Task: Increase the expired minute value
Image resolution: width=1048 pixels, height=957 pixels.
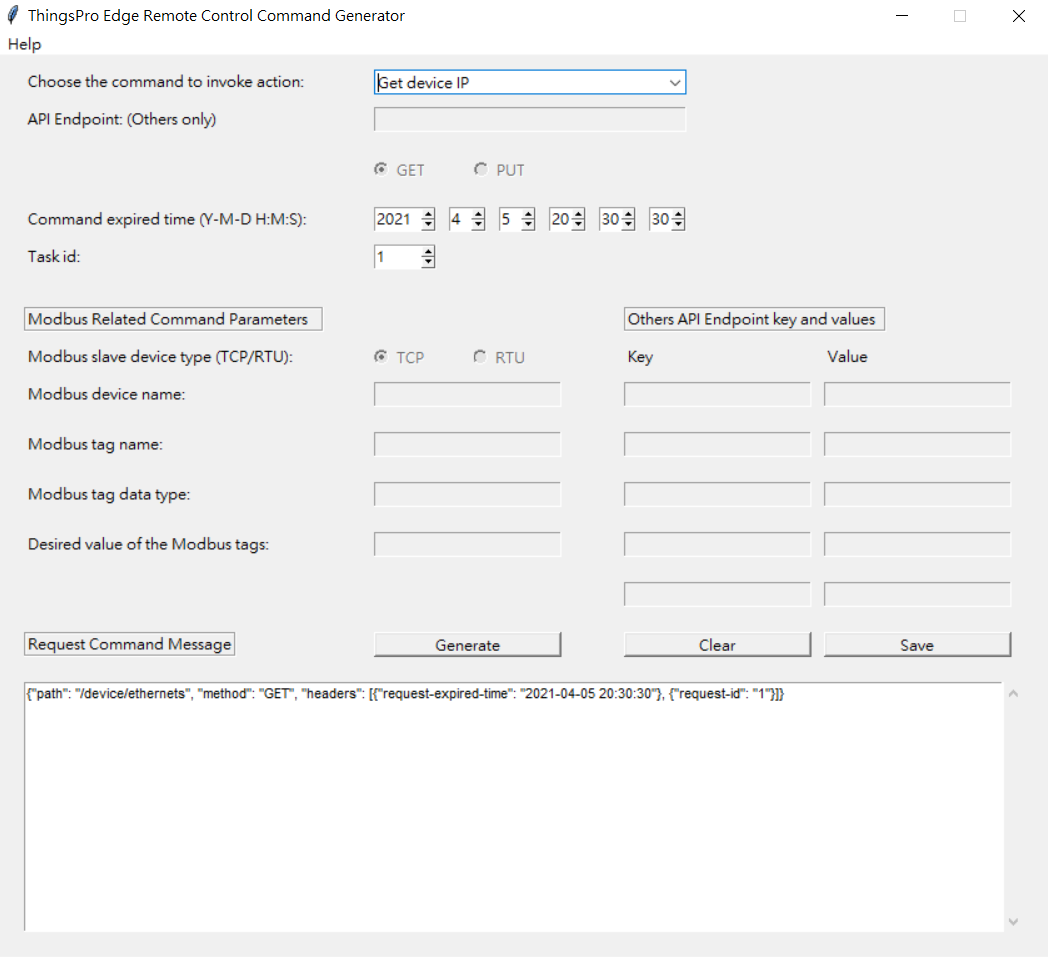Action: click(x=628, y=214)
